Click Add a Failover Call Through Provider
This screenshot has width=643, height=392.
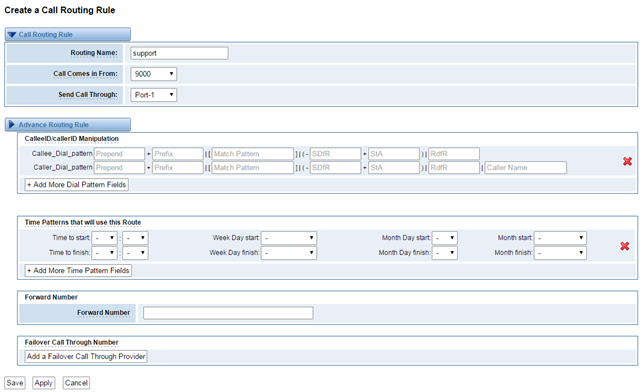tap(86, 356)
